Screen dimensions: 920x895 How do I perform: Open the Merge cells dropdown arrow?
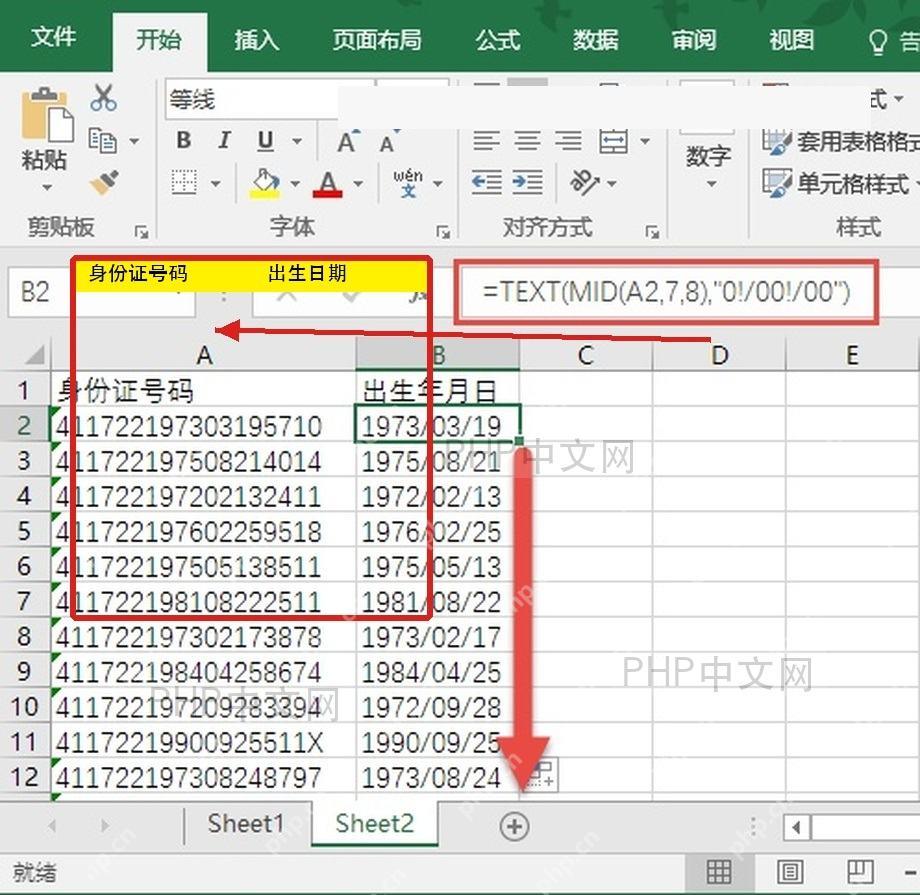(645, 141)
